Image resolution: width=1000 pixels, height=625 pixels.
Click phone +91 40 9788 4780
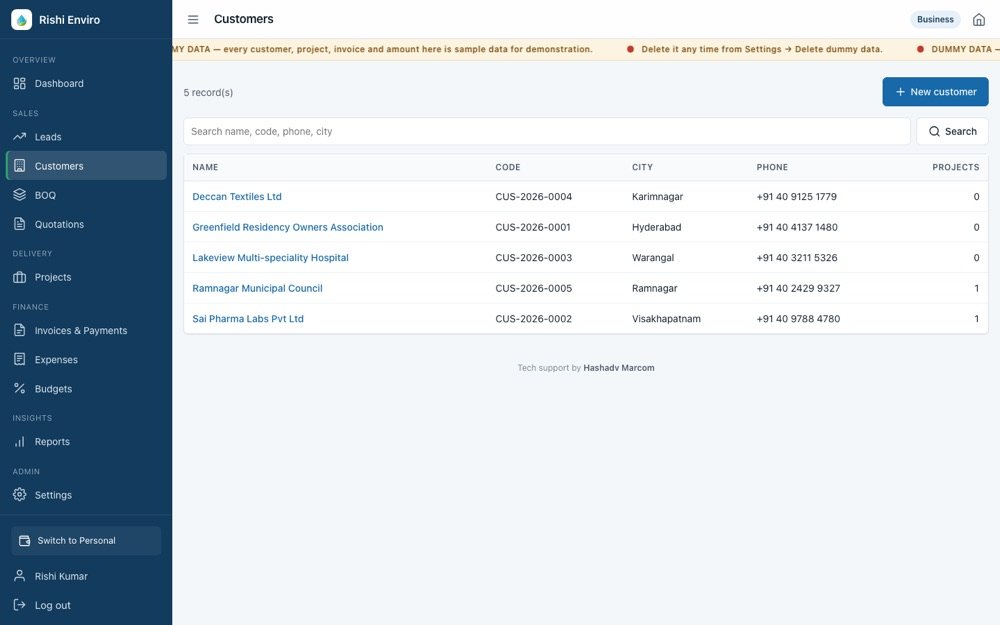point(798,319)
